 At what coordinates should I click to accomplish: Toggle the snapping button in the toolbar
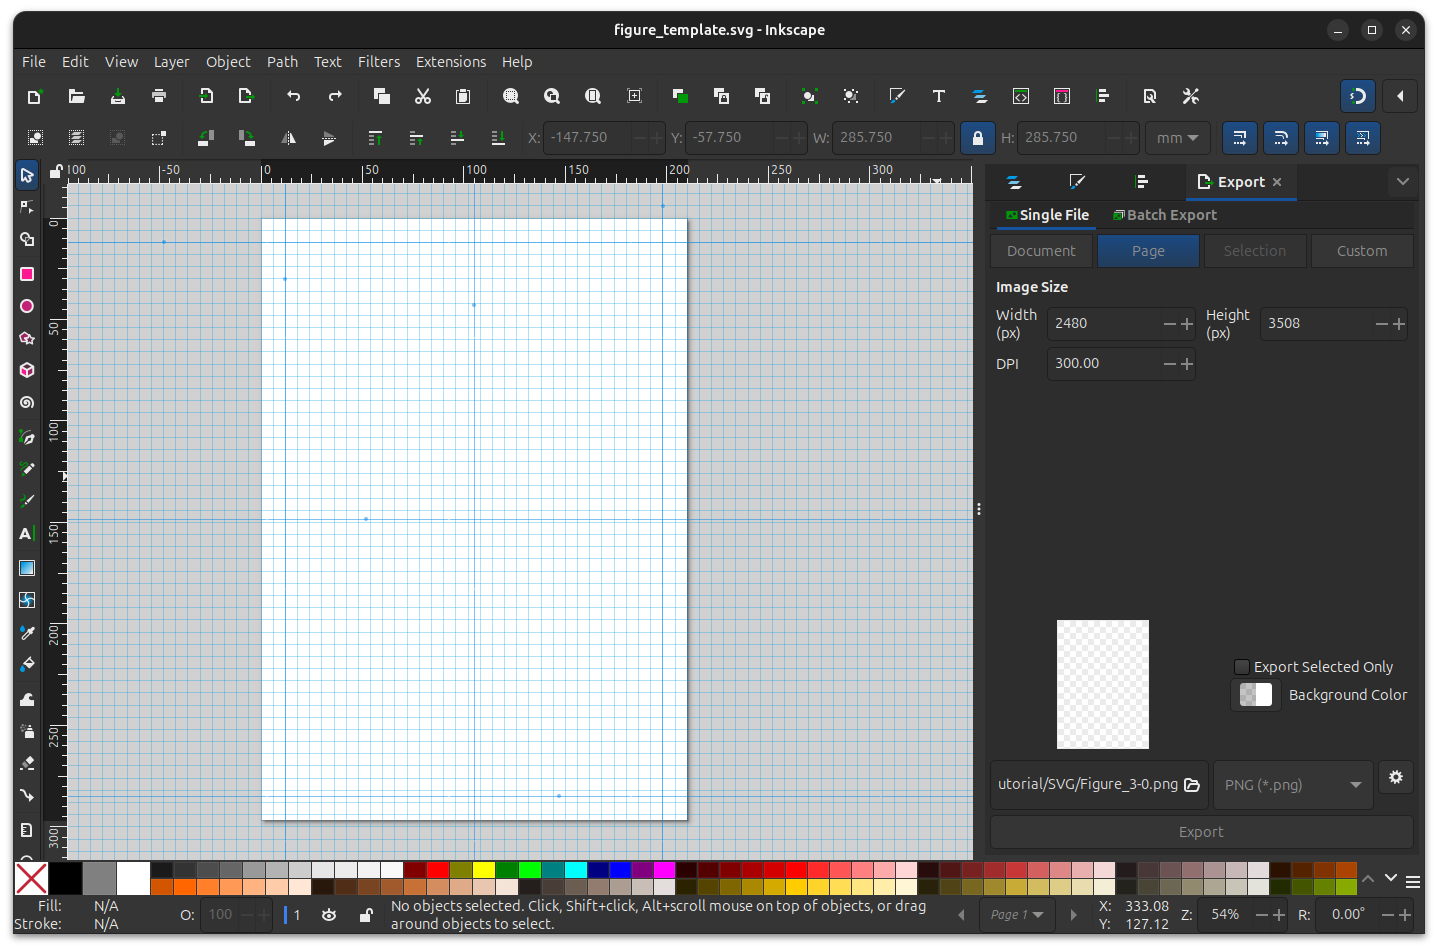tap(1357, 96)
